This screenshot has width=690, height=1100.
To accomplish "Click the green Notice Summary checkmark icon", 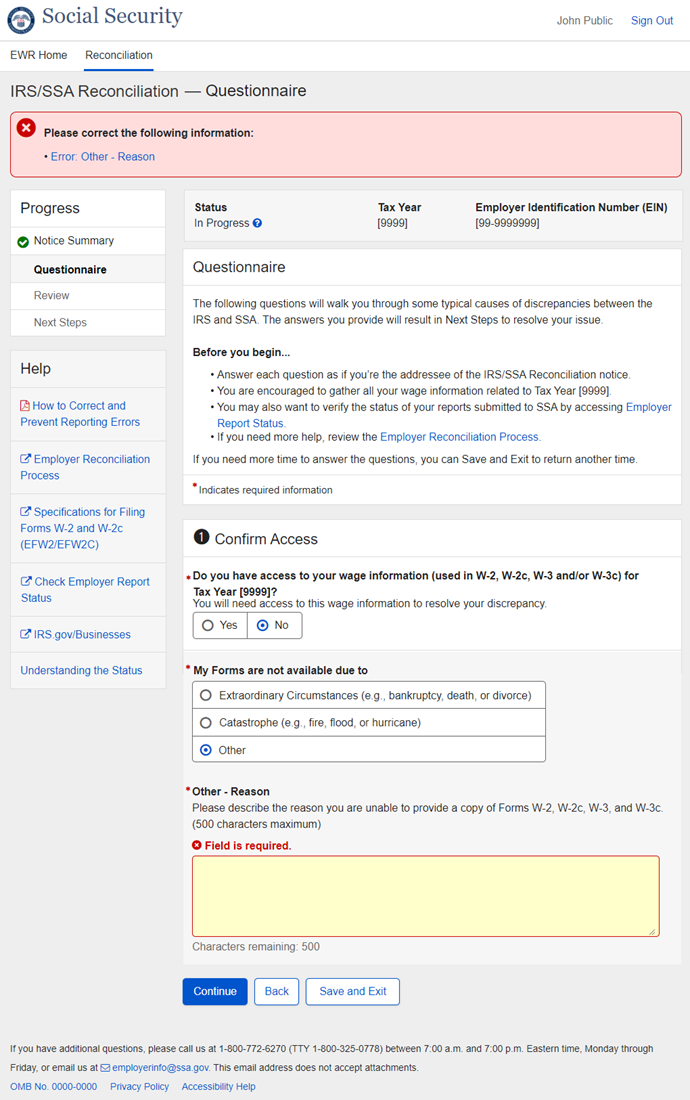I will point(23,242).
